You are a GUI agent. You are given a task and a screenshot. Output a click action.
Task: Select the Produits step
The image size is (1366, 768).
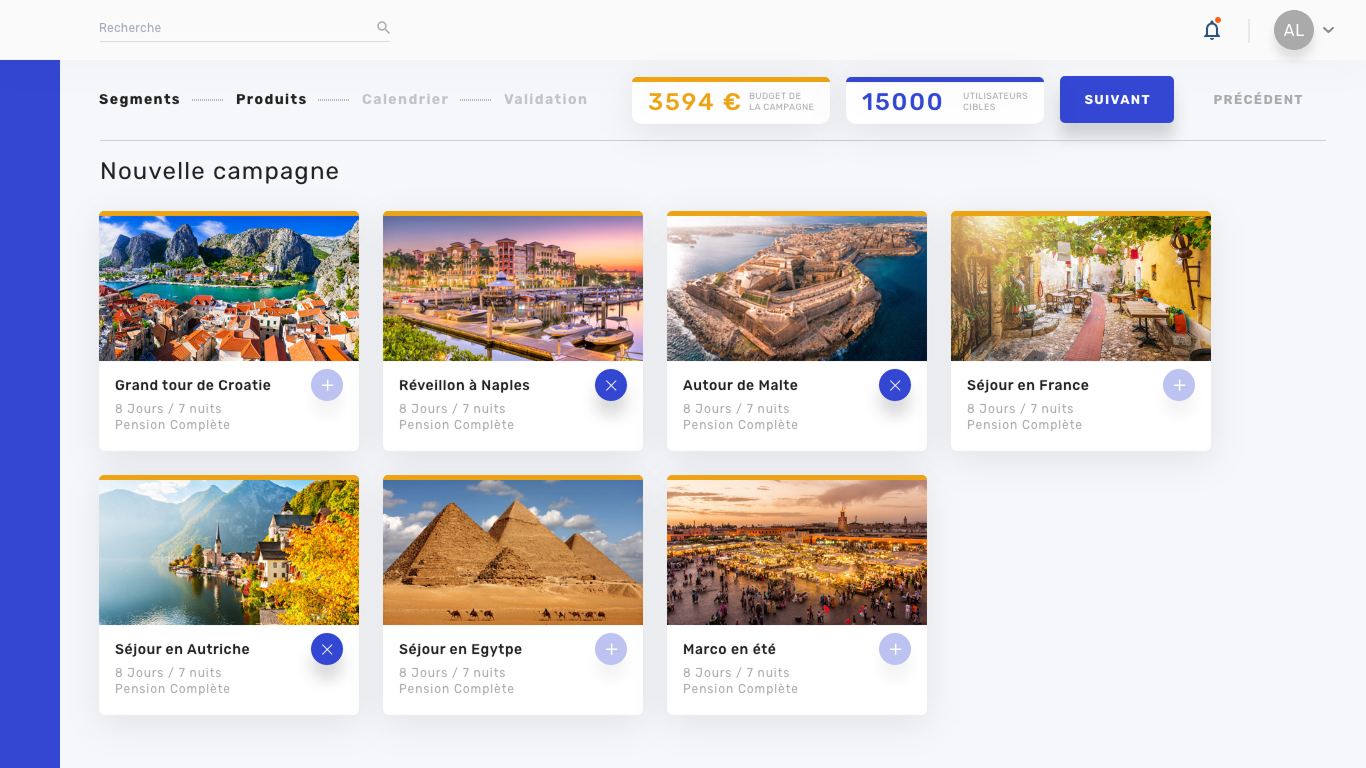coord(271,99)
